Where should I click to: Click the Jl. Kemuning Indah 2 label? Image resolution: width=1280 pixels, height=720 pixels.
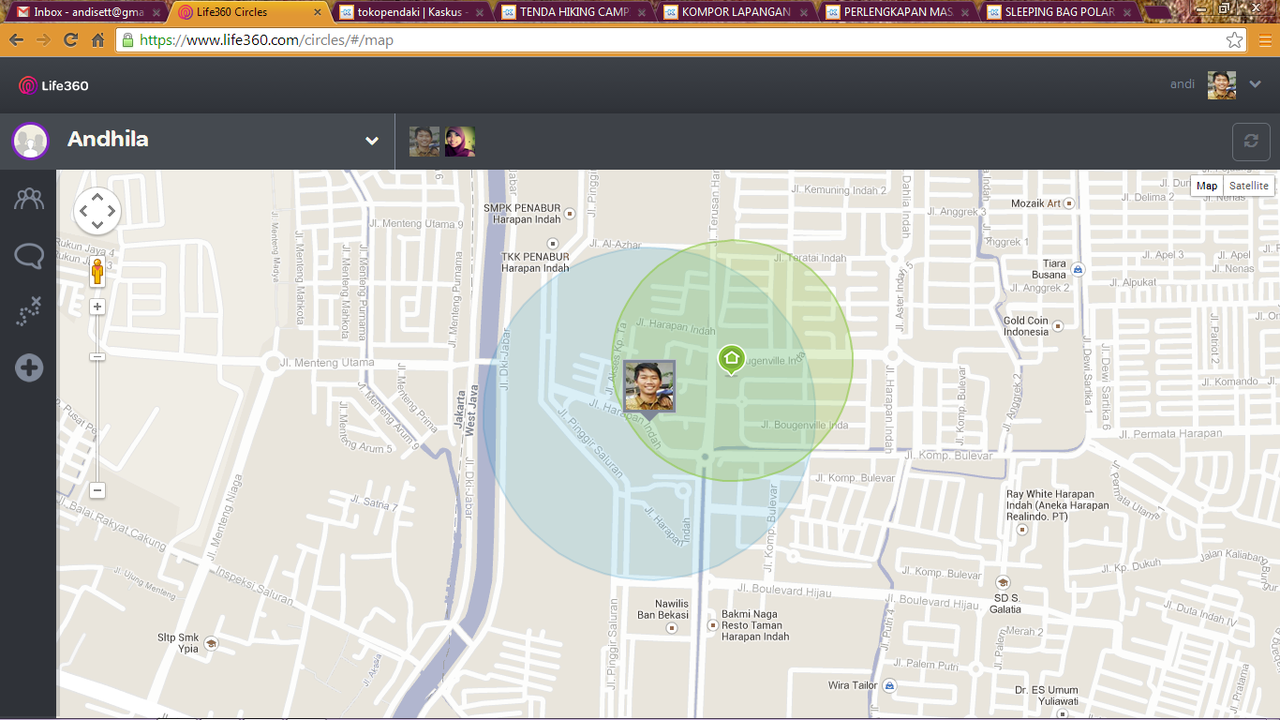coord(840,190)
